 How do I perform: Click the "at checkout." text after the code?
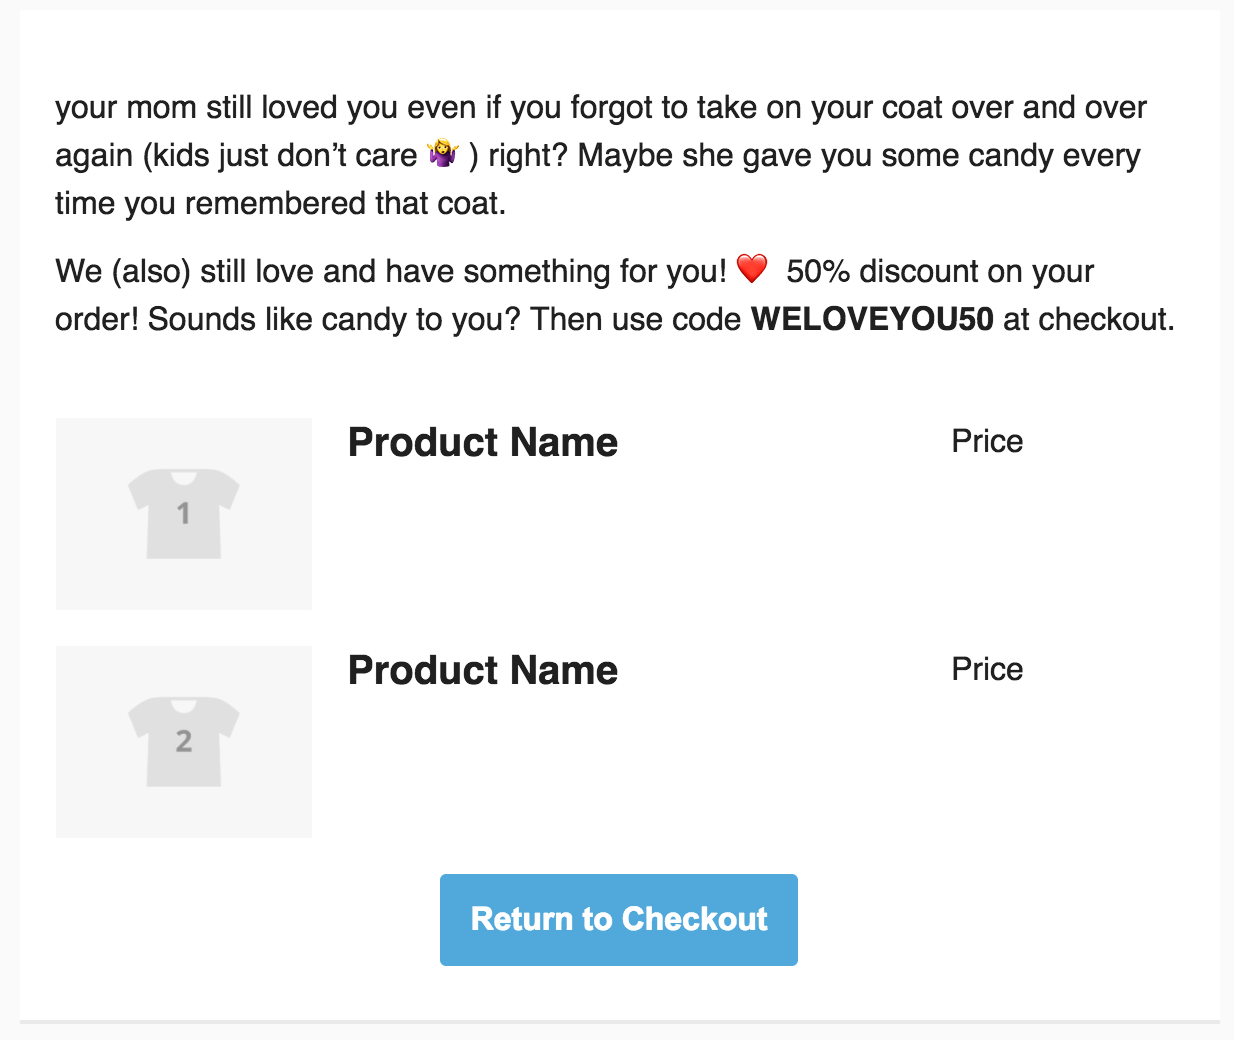point(1088,319)
